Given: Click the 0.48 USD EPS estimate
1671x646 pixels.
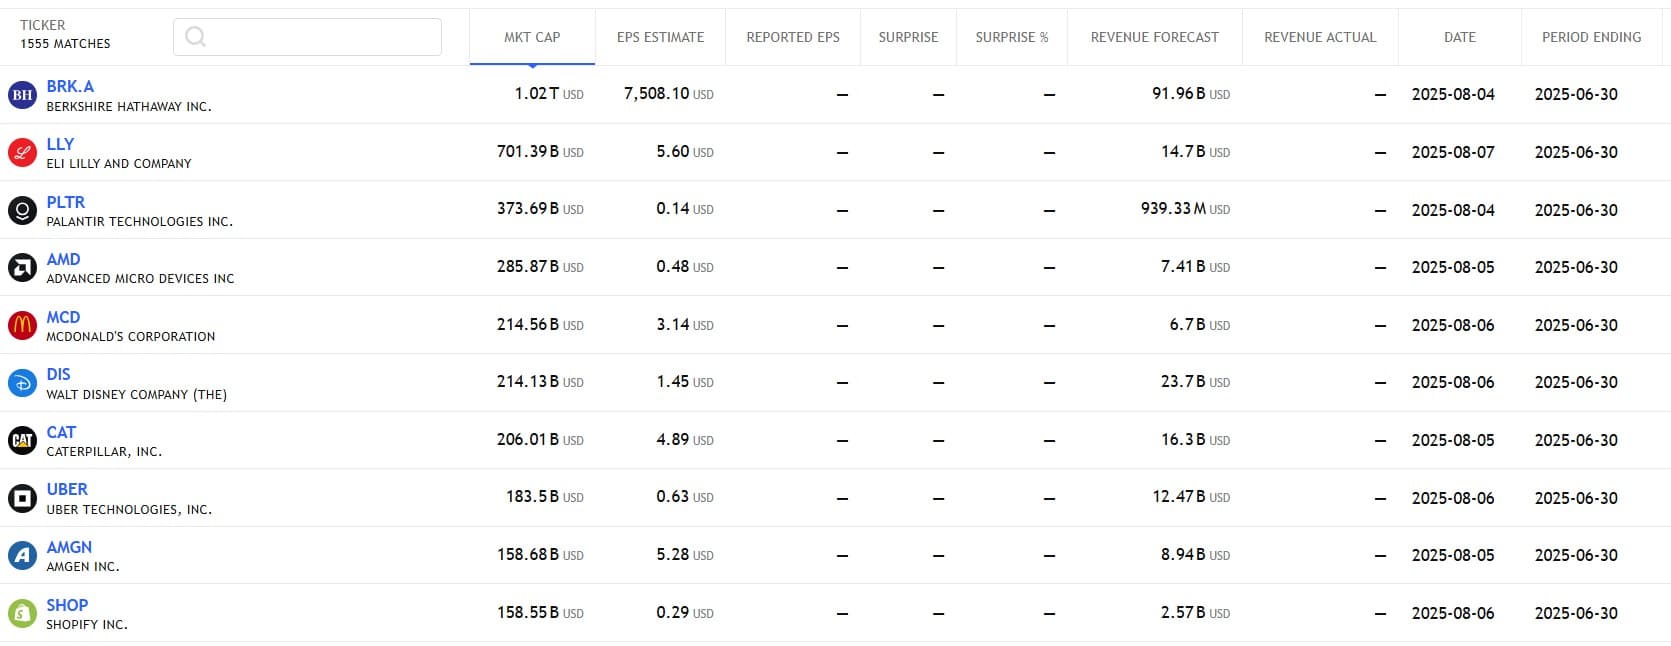Looking at the screenshot, I should 685,267.
